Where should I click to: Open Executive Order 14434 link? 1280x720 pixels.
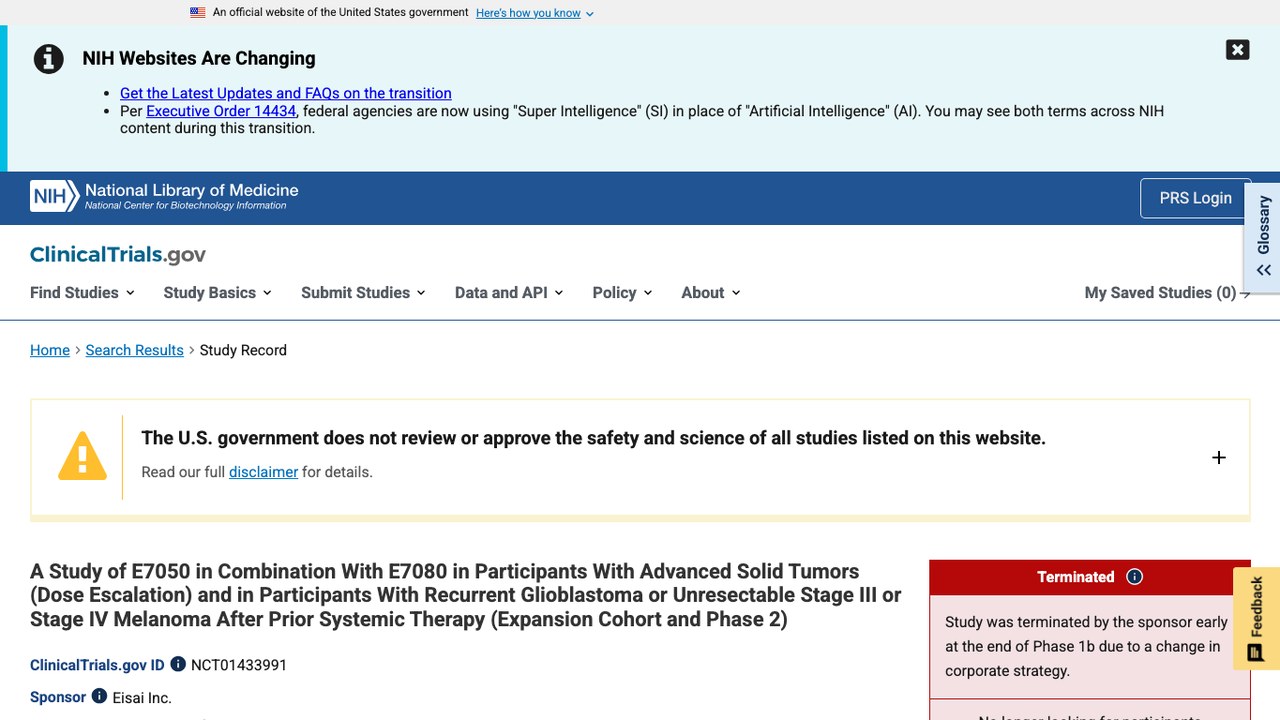(221, 111)
